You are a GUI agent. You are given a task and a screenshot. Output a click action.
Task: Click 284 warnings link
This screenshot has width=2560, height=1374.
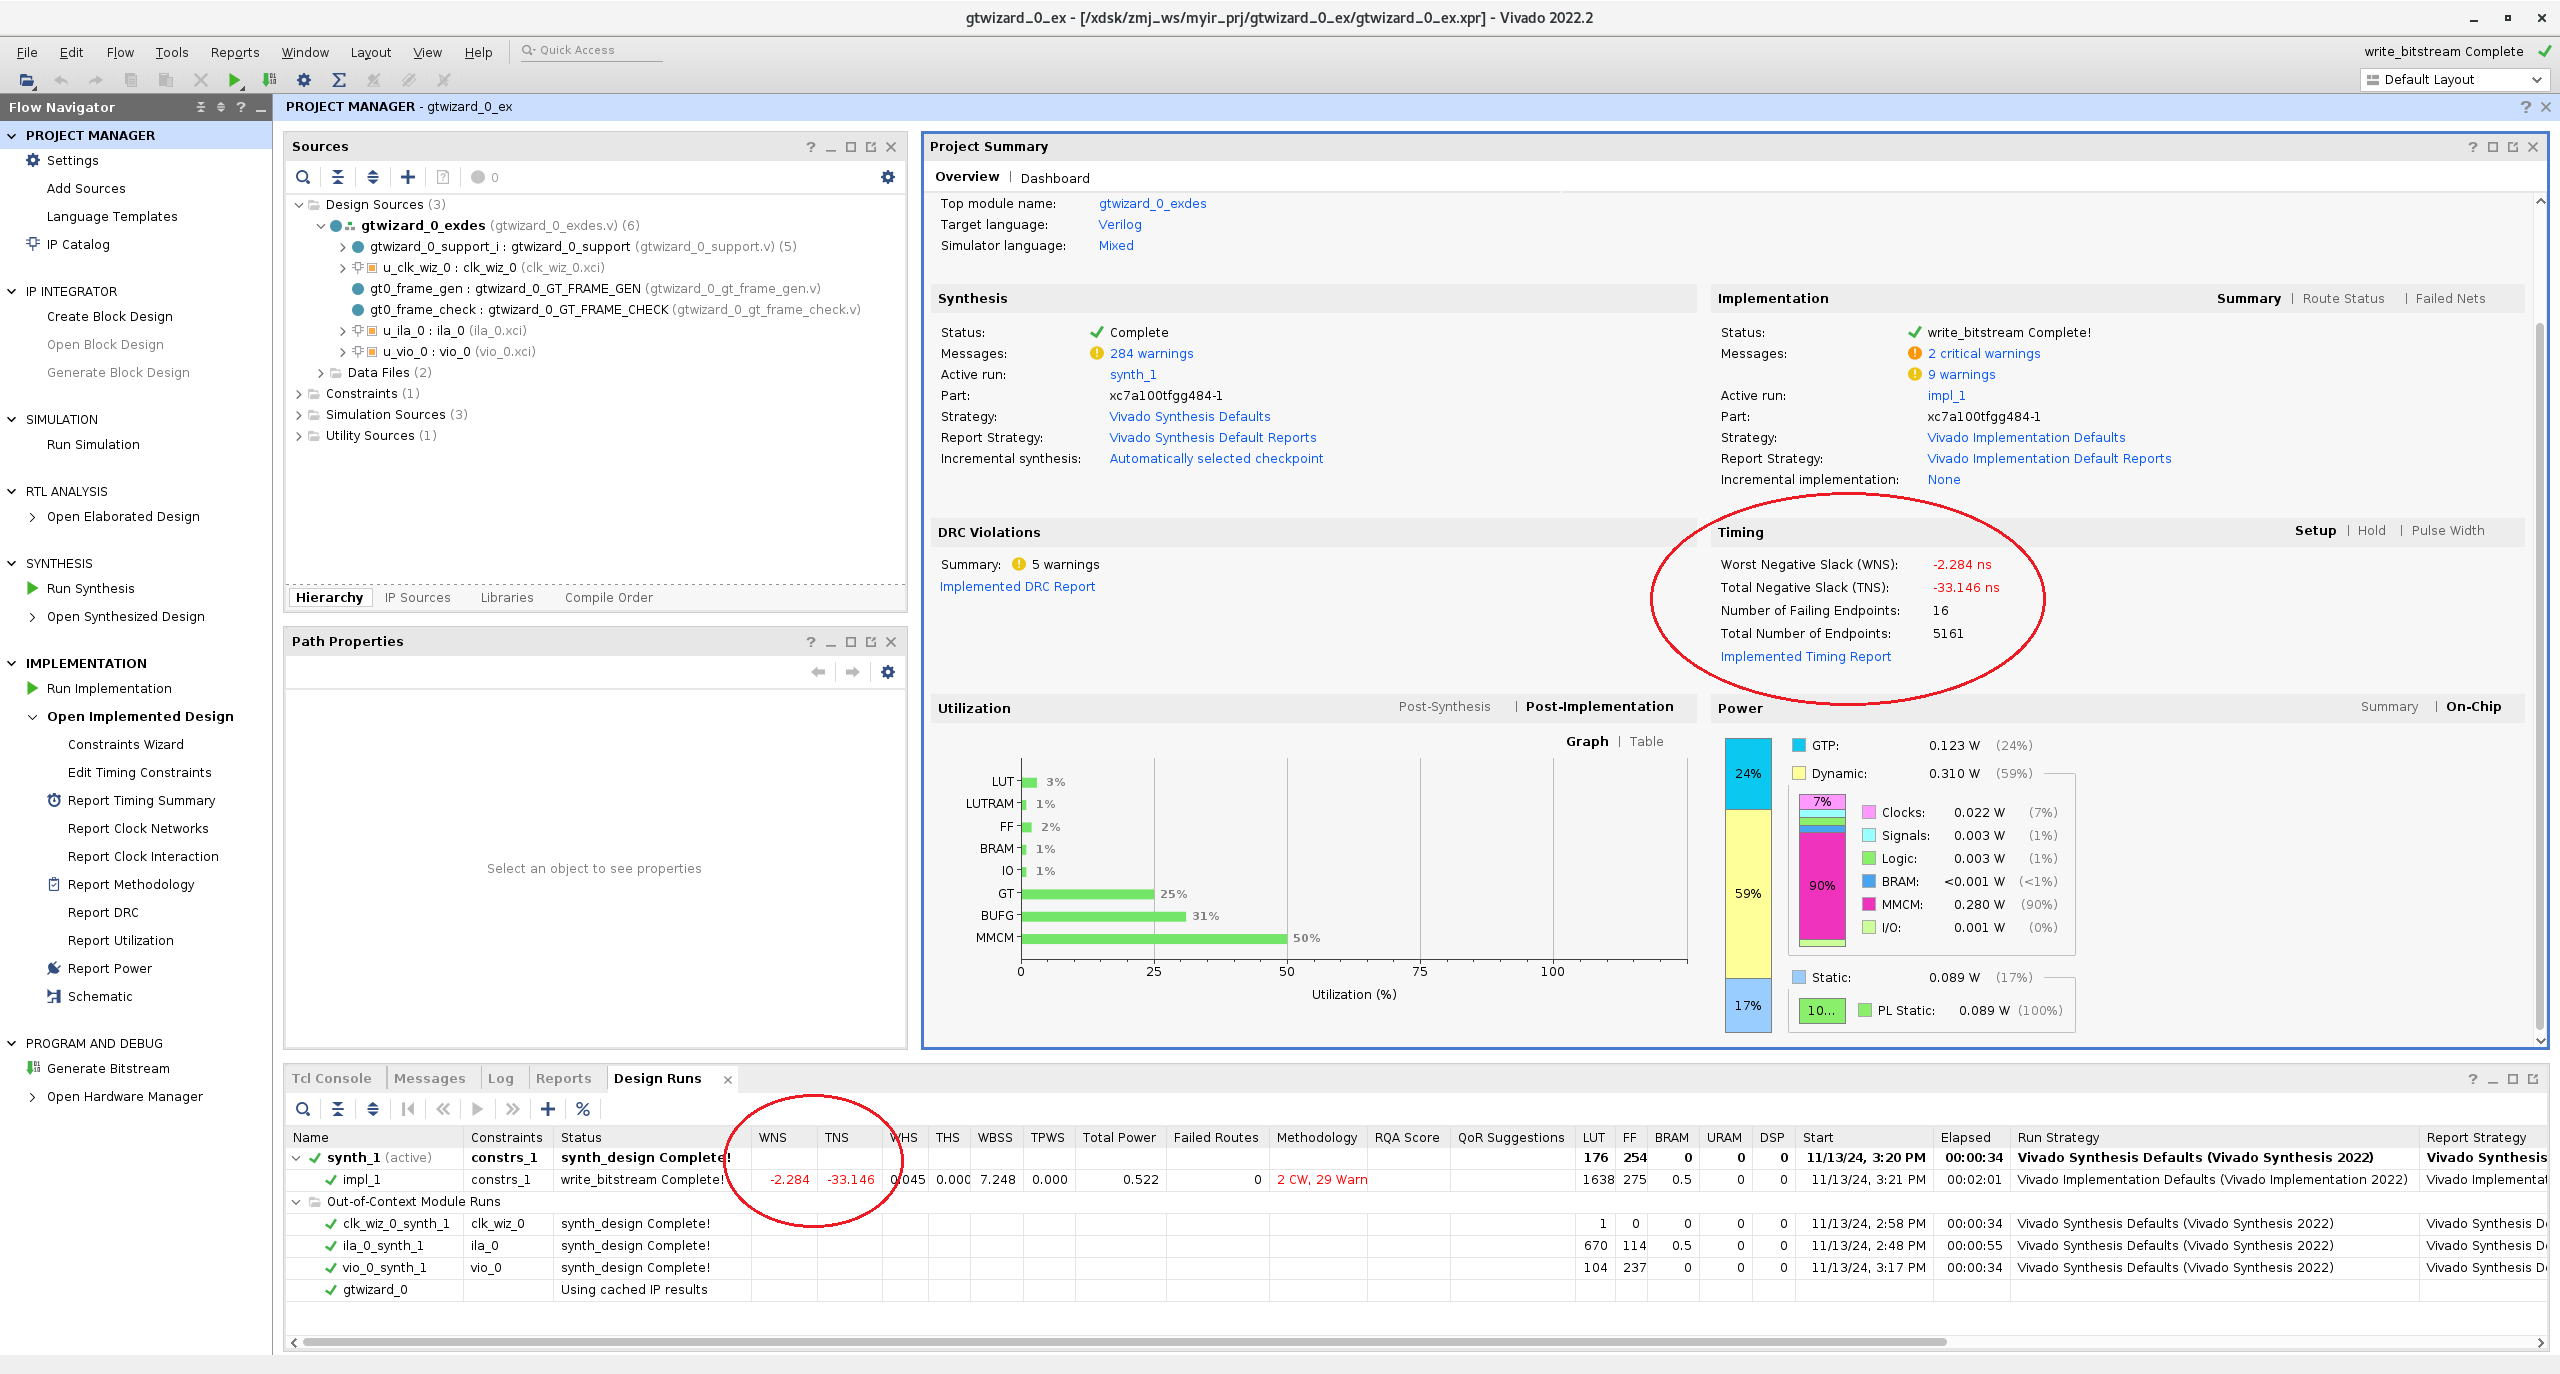tap(1151, 354)
